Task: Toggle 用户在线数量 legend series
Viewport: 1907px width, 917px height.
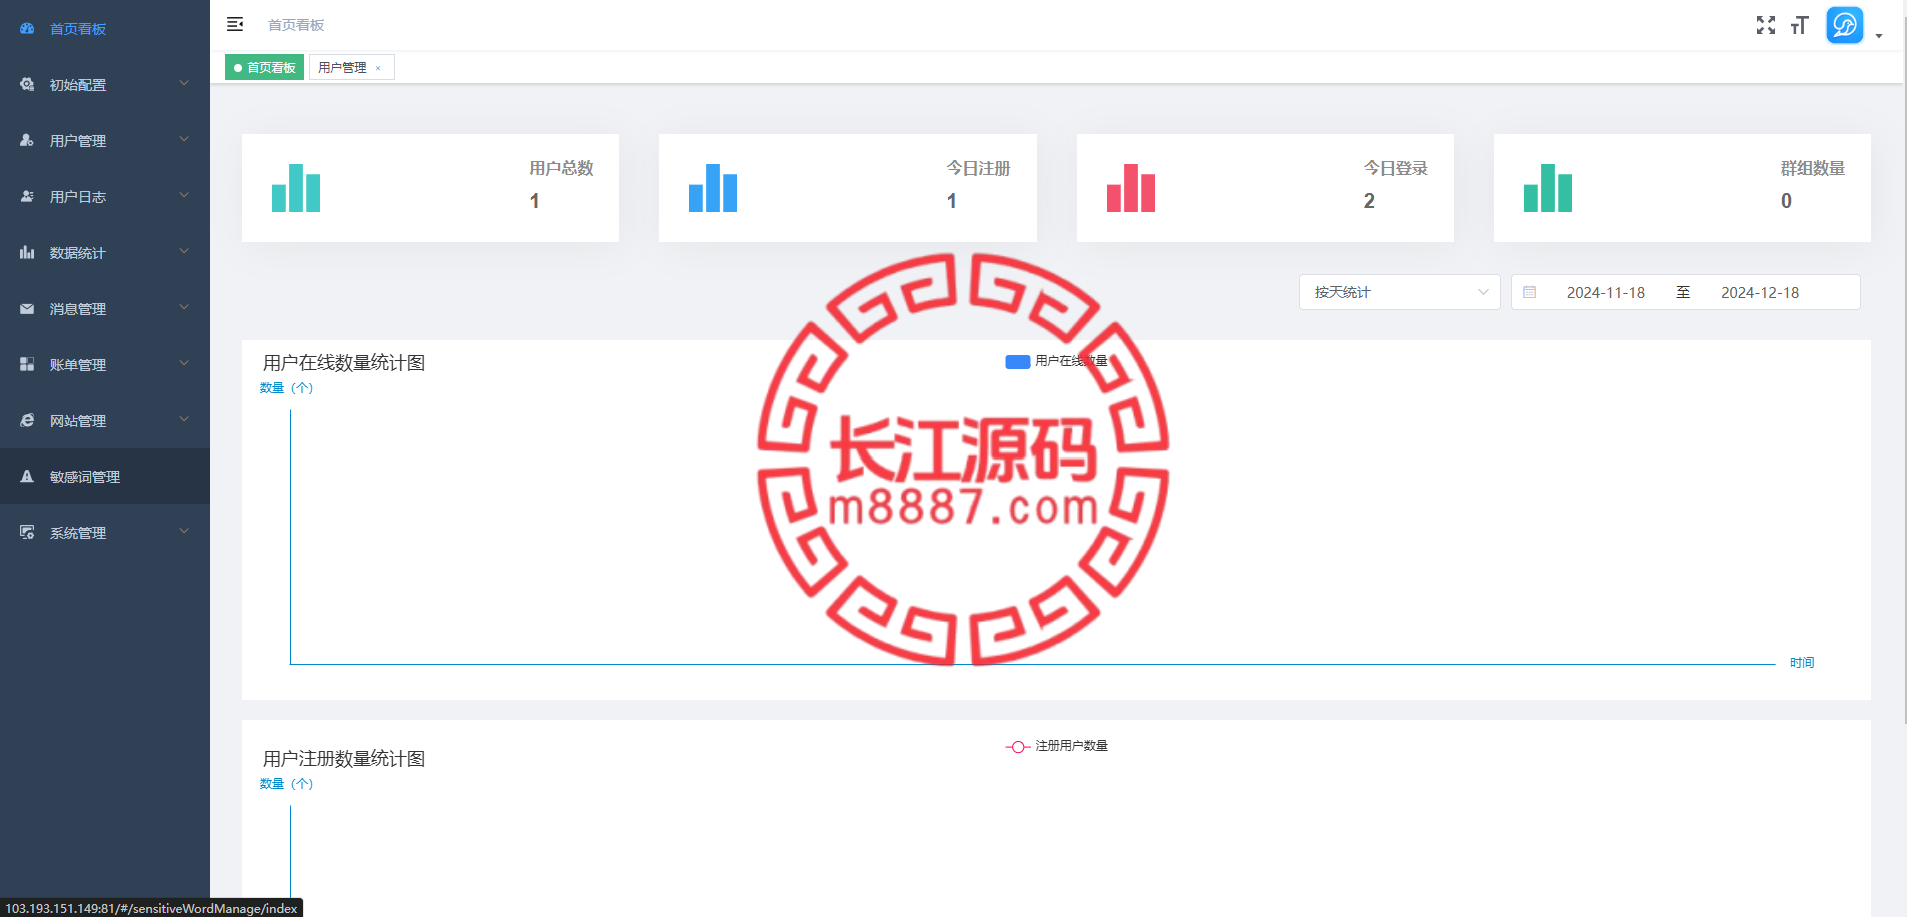Action: click(x=1056, y=361)
